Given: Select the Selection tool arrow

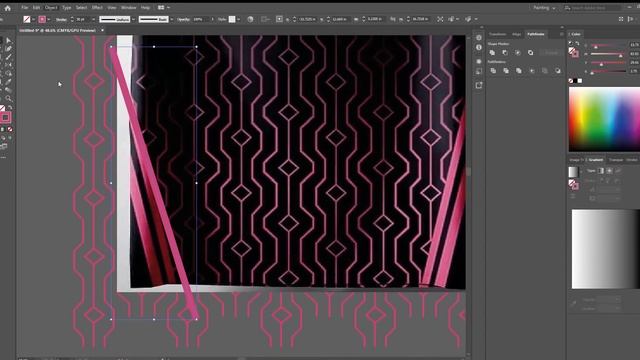Looking at the screenshot, I should point(9,40).
